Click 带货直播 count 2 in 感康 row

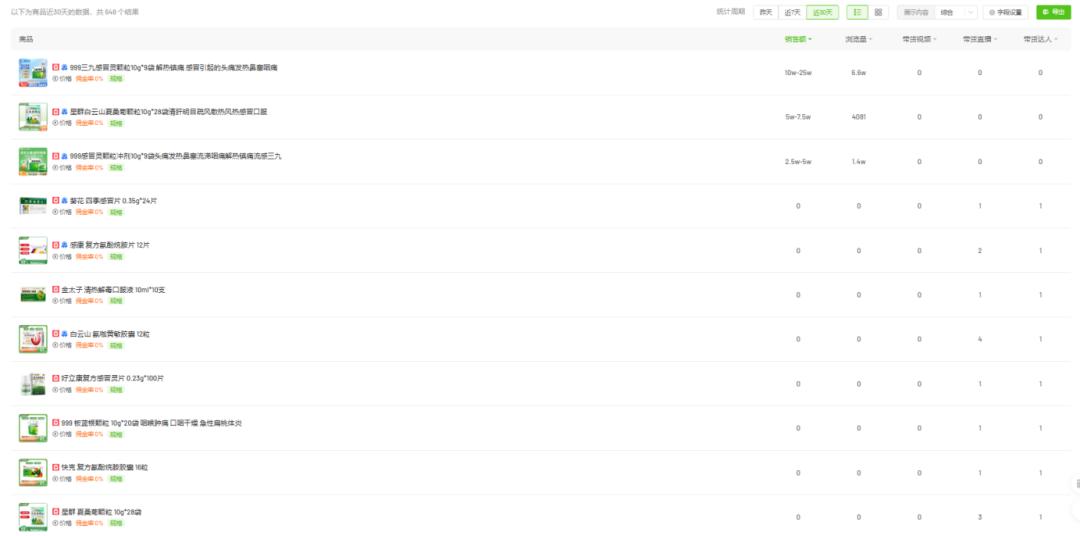(x=979, y=250)
